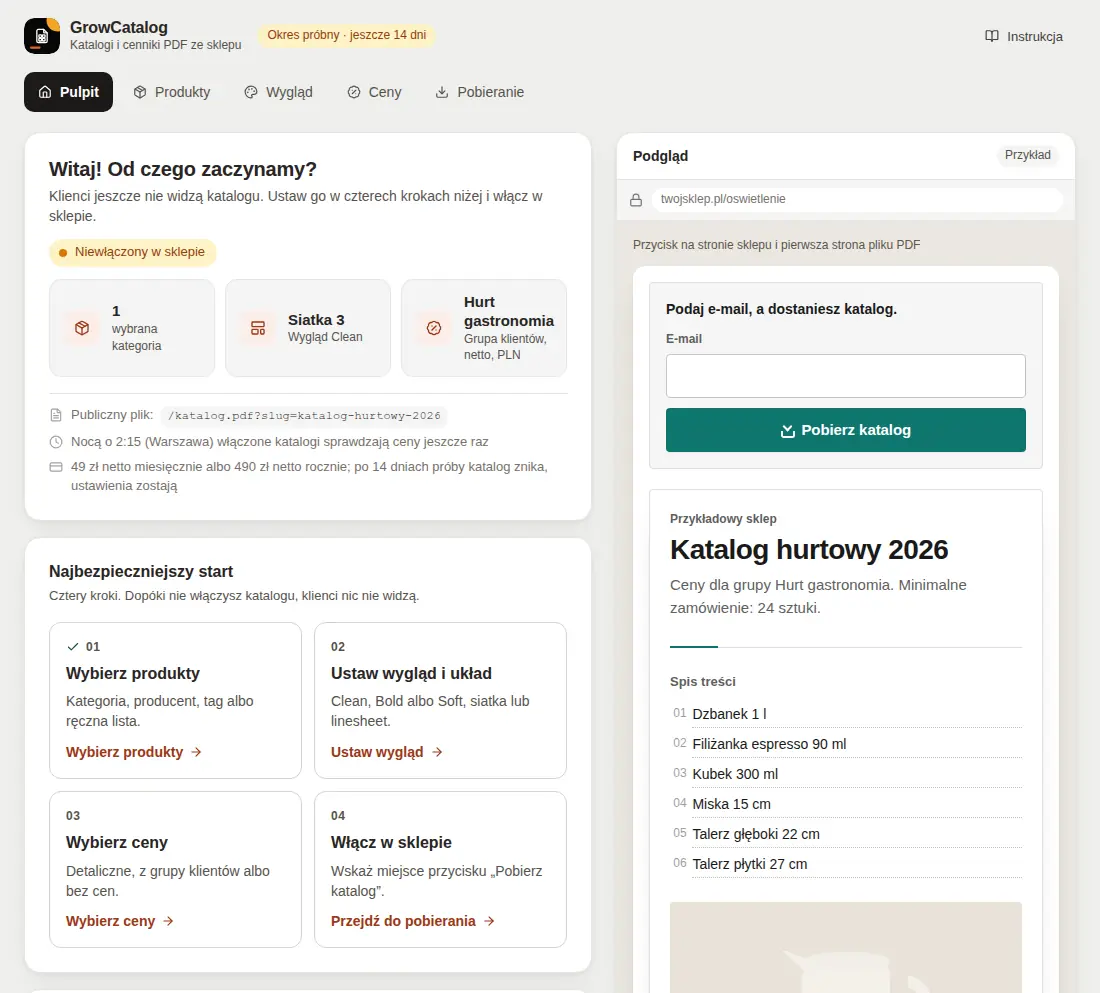This screenshot has width=1100, height=993.
Task: Follow the 'Ustaw wygląd' link
Action: (387, 752)
